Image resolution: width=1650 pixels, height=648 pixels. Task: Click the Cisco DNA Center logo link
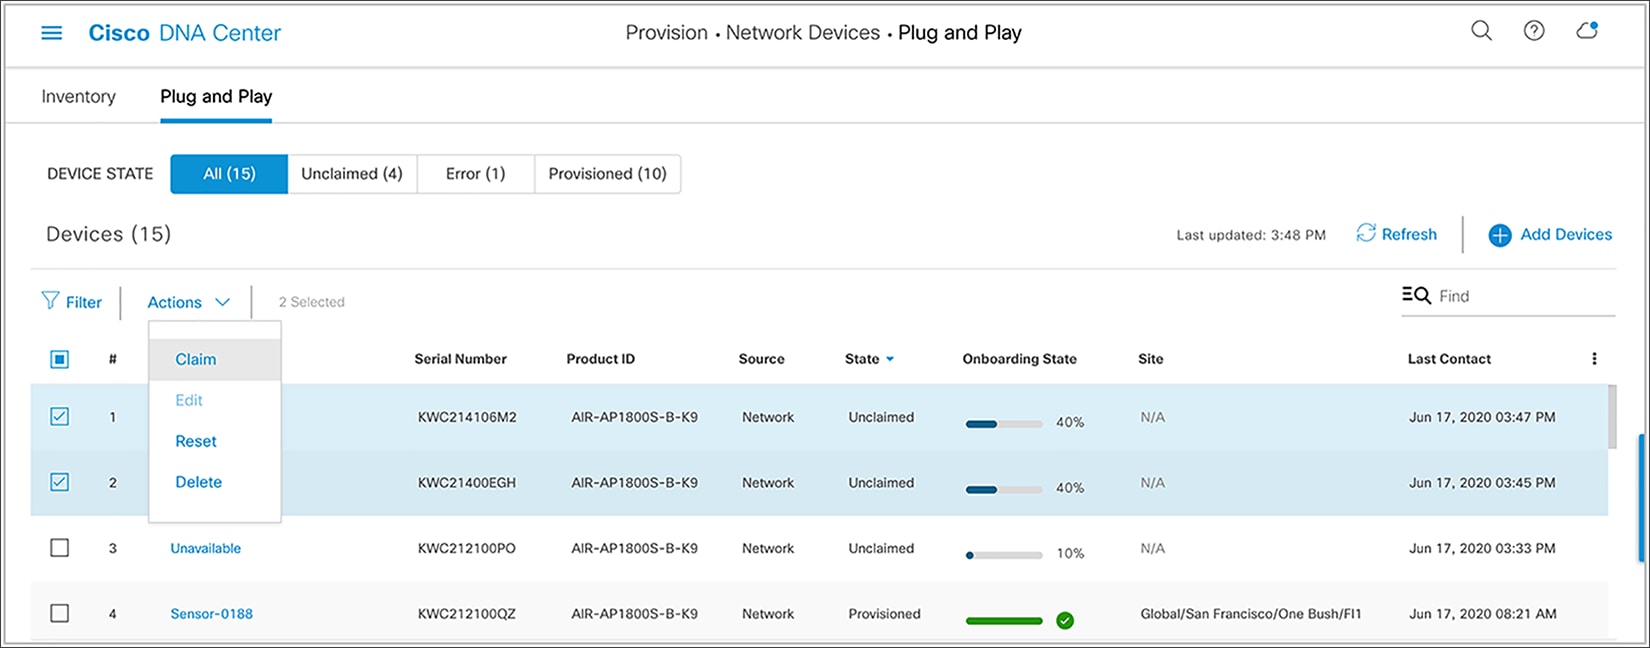[x=185, y=33]
